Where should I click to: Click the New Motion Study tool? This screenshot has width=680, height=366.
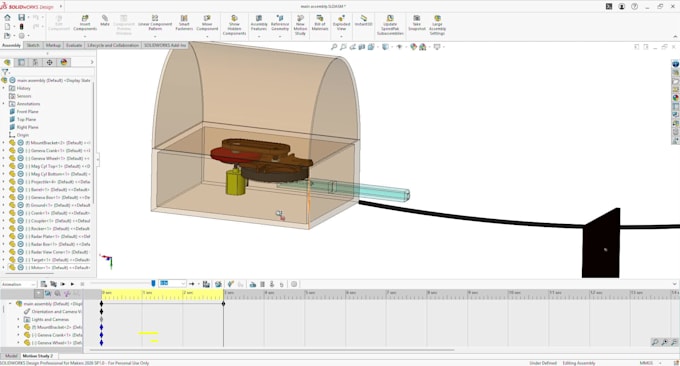pyautogui.click(x=300, y=25)
